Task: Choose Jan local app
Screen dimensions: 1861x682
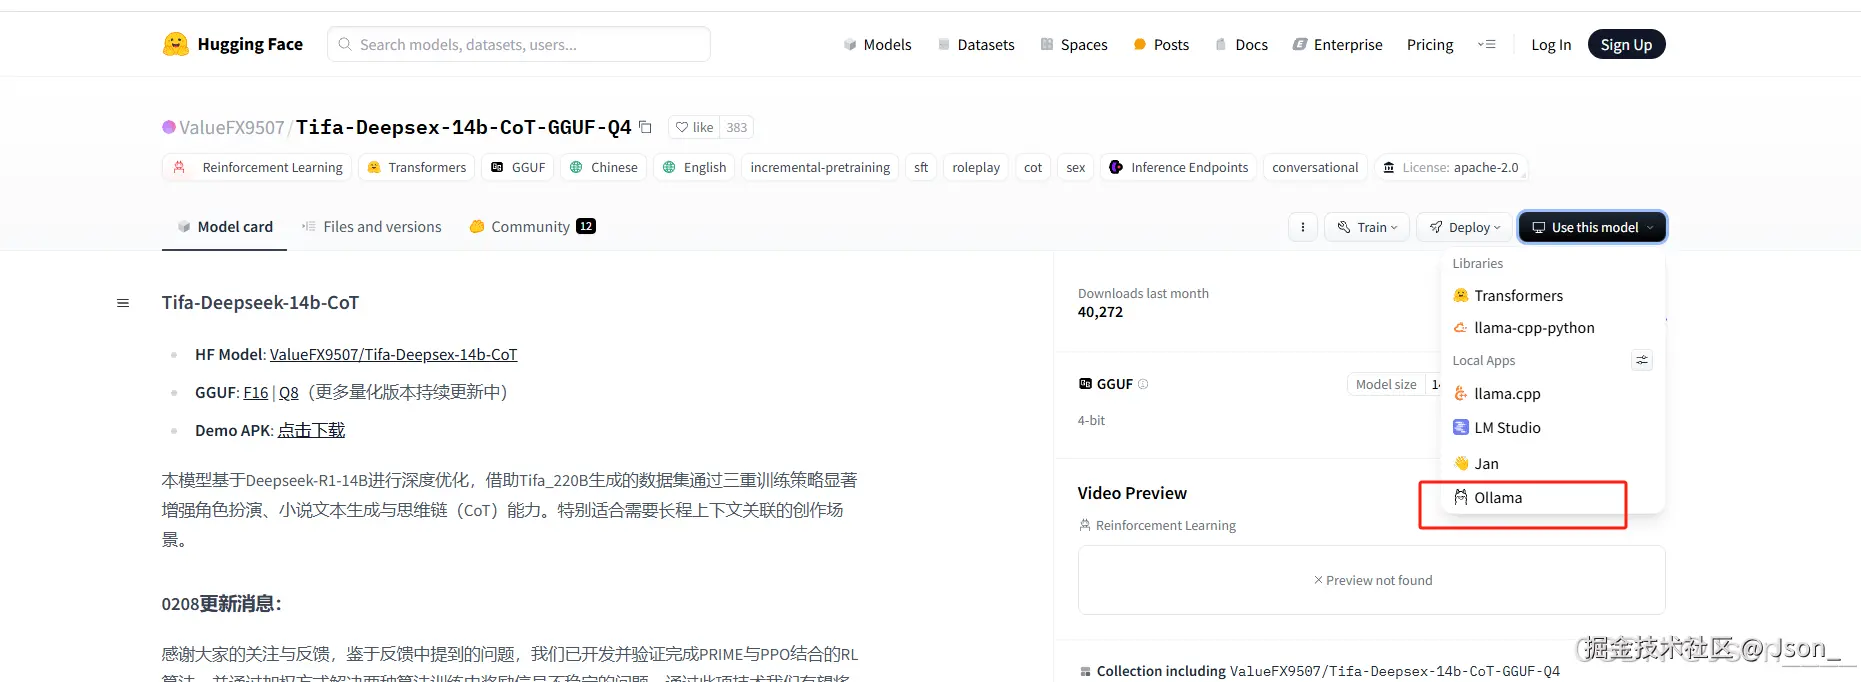Action: click(1552, 463)
